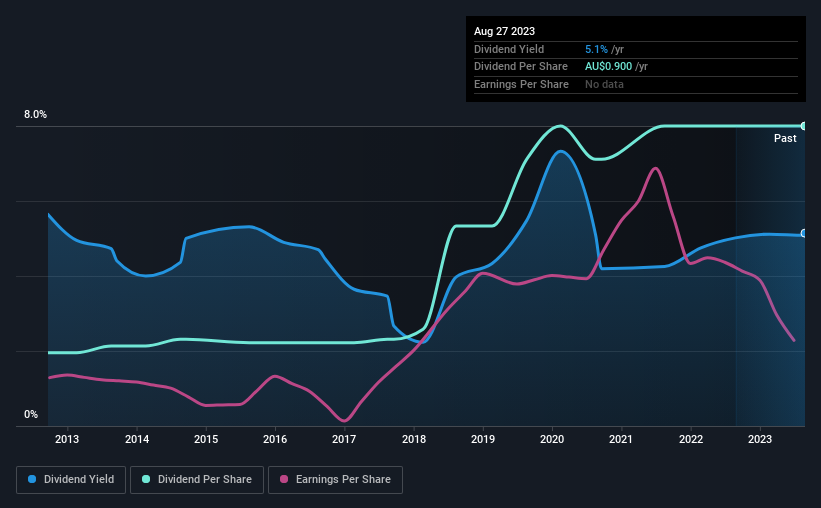Viewport: 821px width, 508px height.
Task: Click the 2018 tick on the timeline
Action: (x=414, y=439)
